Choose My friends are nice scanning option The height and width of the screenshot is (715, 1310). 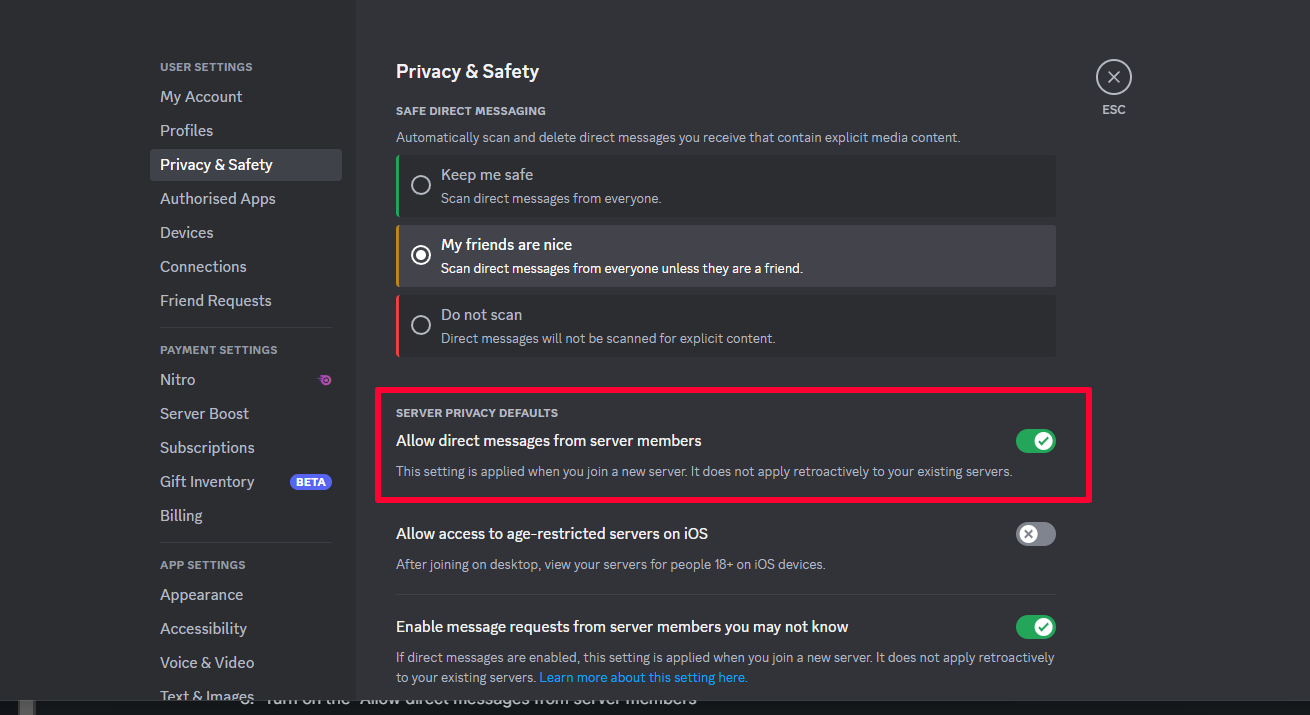[422, 255]
